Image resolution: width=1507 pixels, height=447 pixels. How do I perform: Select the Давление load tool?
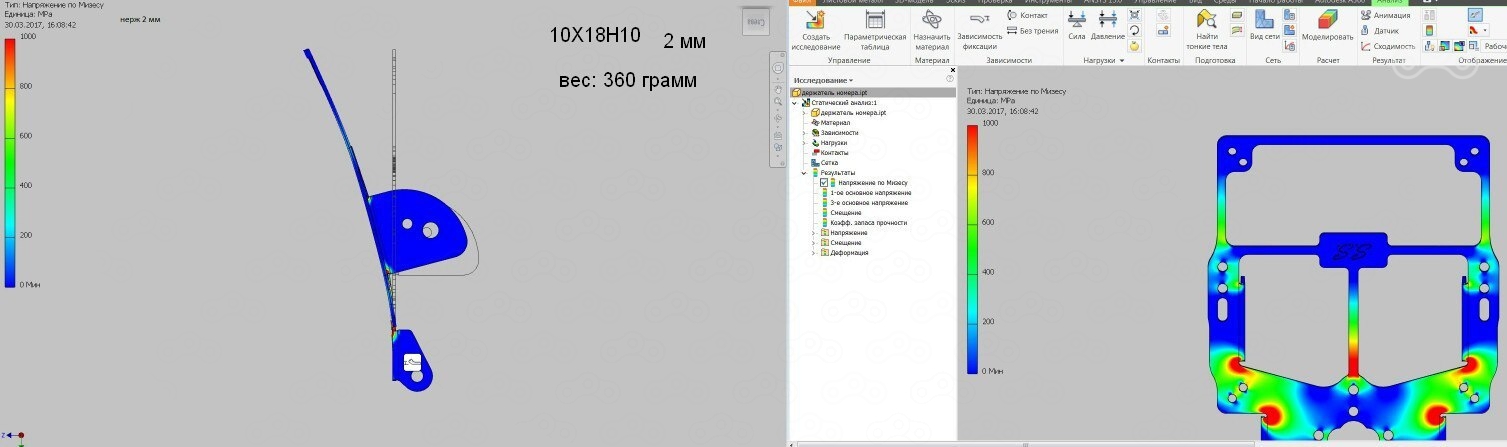pyautogui.click(x=1107, y=21)
